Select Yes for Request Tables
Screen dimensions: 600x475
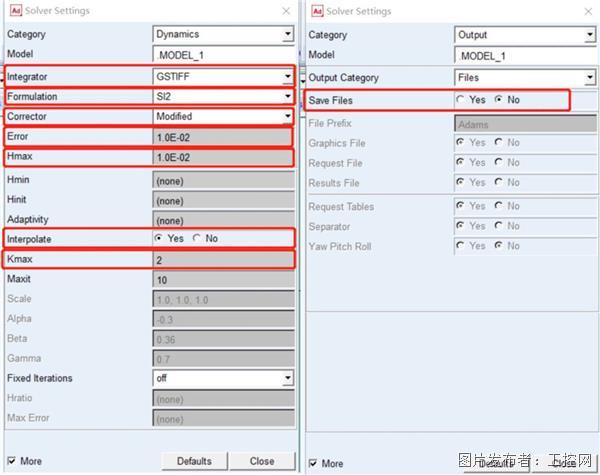tap(460, 206)
